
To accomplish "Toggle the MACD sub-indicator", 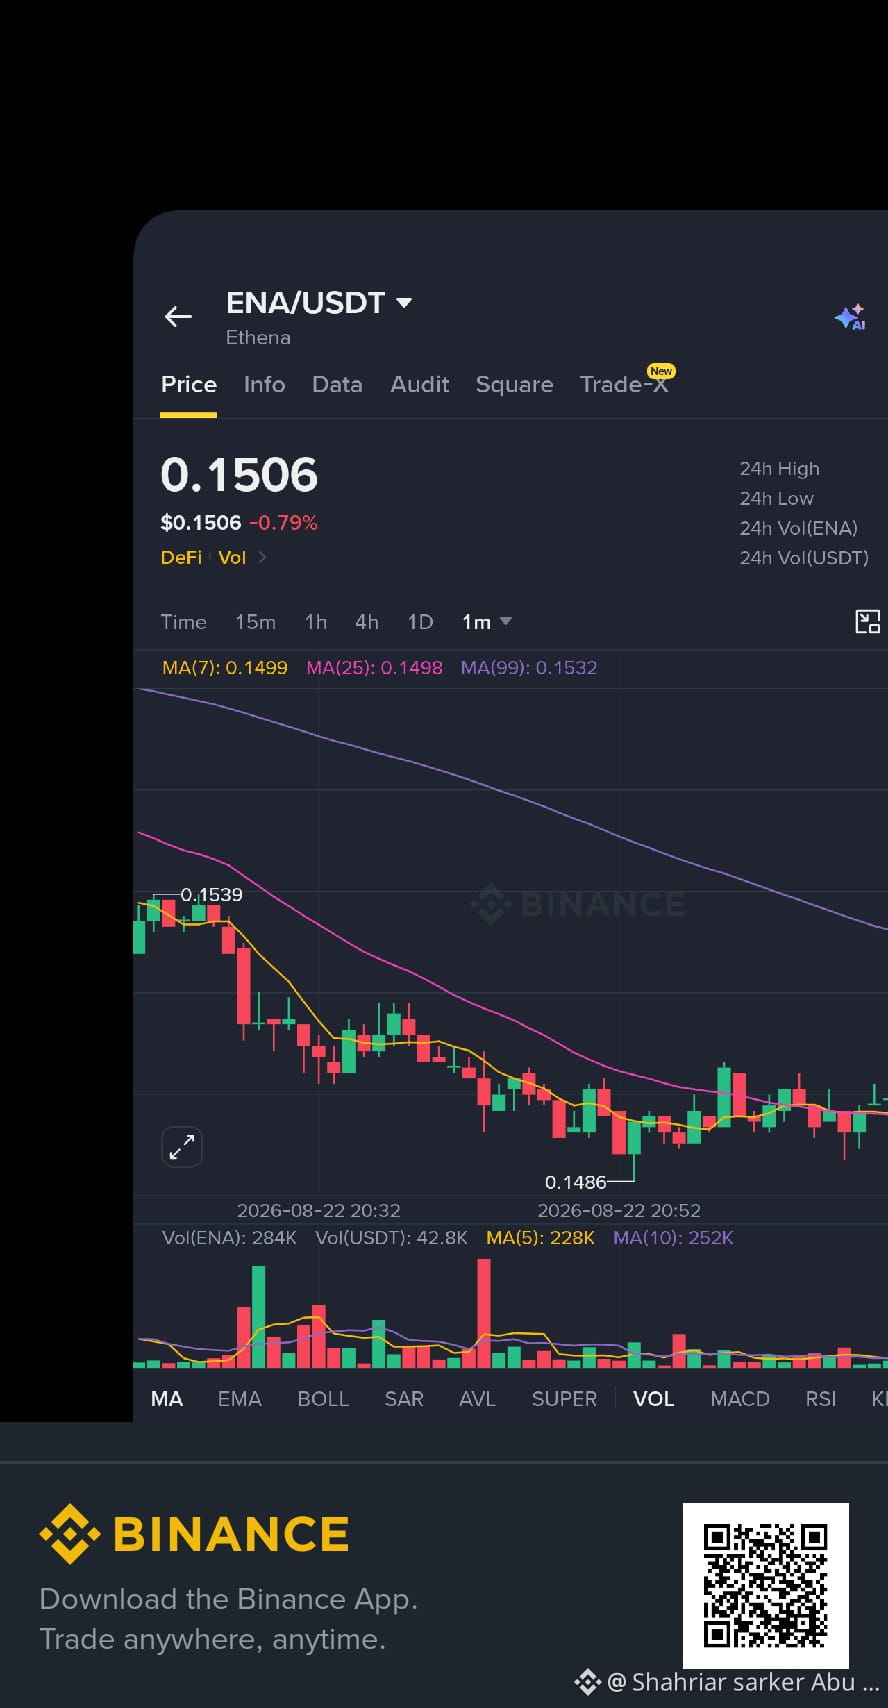I will pyautogui.click(x=740, y=1399).
